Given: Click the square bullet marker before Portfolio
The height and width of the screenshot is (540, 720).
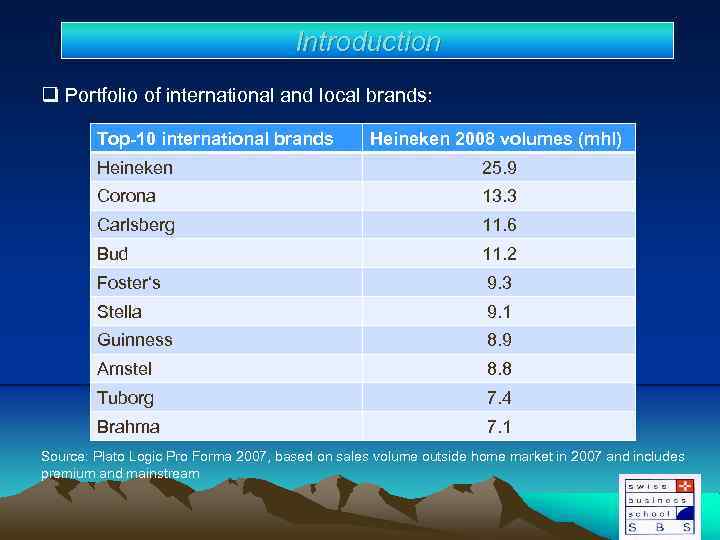Looking at the screenshot, I should click(x=51, y=94).
